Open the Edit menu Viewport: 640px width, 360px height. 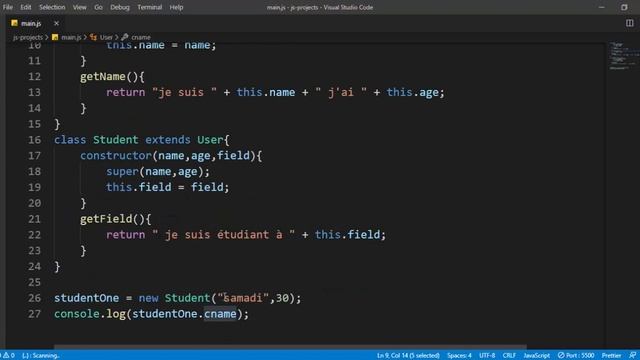coord(25,7)
